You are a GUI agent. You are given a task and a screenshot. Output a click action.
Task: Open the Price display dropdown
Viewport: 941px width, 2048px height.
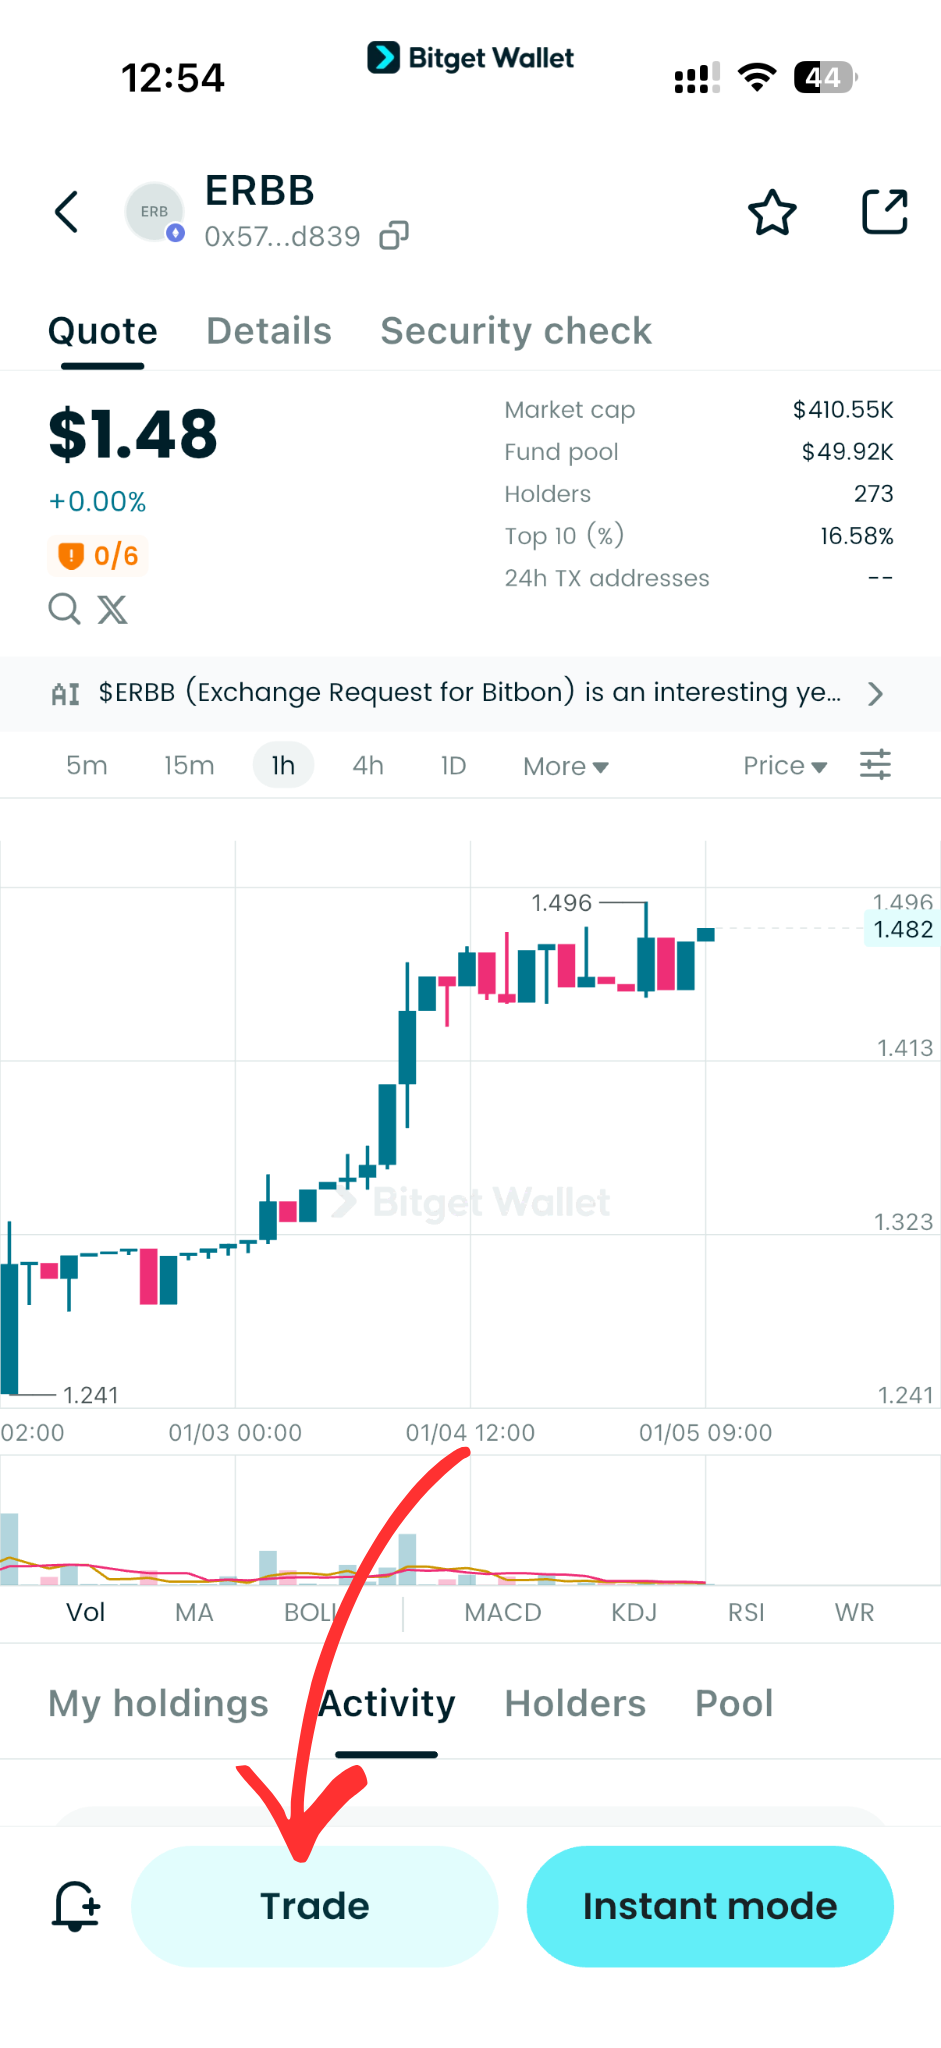pyautogui.click(x=785, y=766)
